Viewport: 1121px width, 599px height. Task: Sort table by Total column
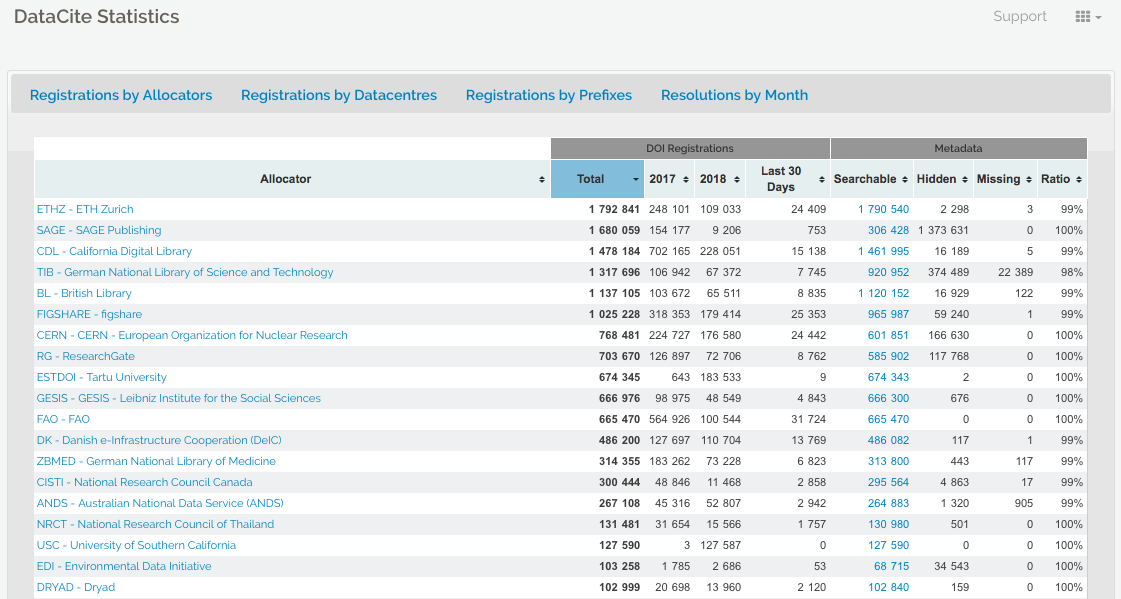(x=598, y=179)
